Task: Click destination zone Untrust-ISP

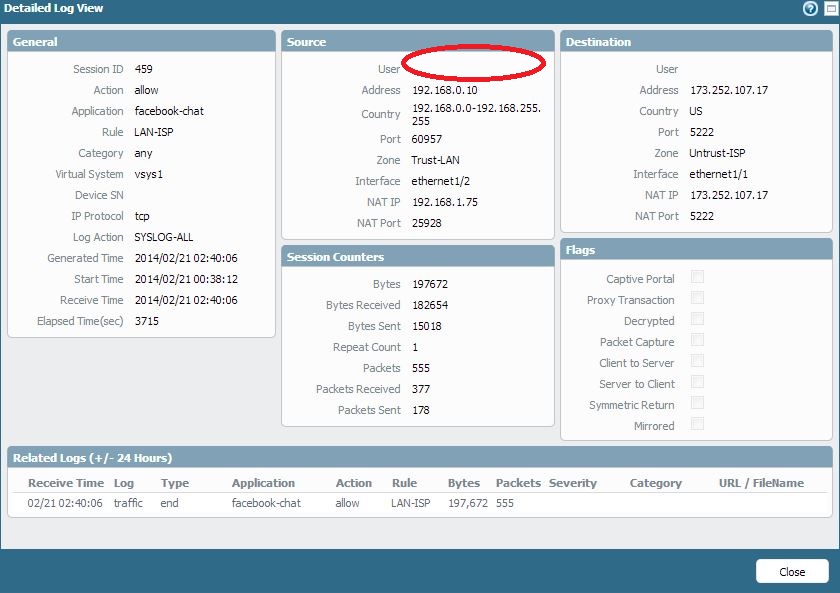Action: pyautogui.click(x=717, y=153)
